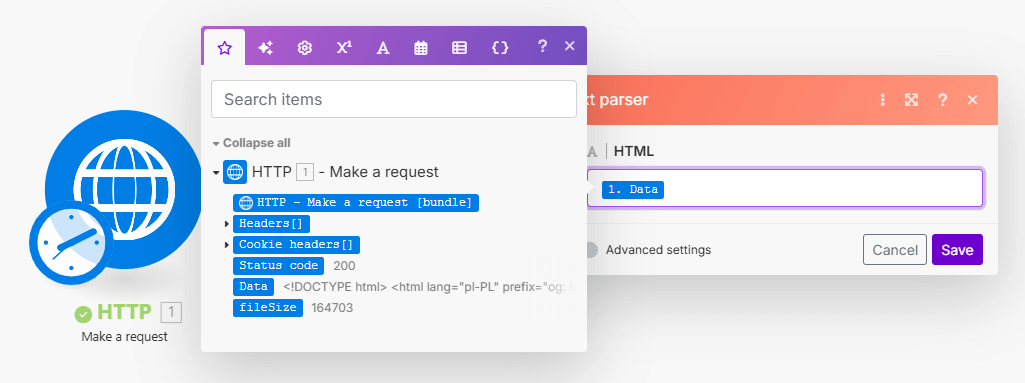Viewport: 1025px width, 383px height.
Task: Open the custom variables braces tab
Action: click(500, 47)
